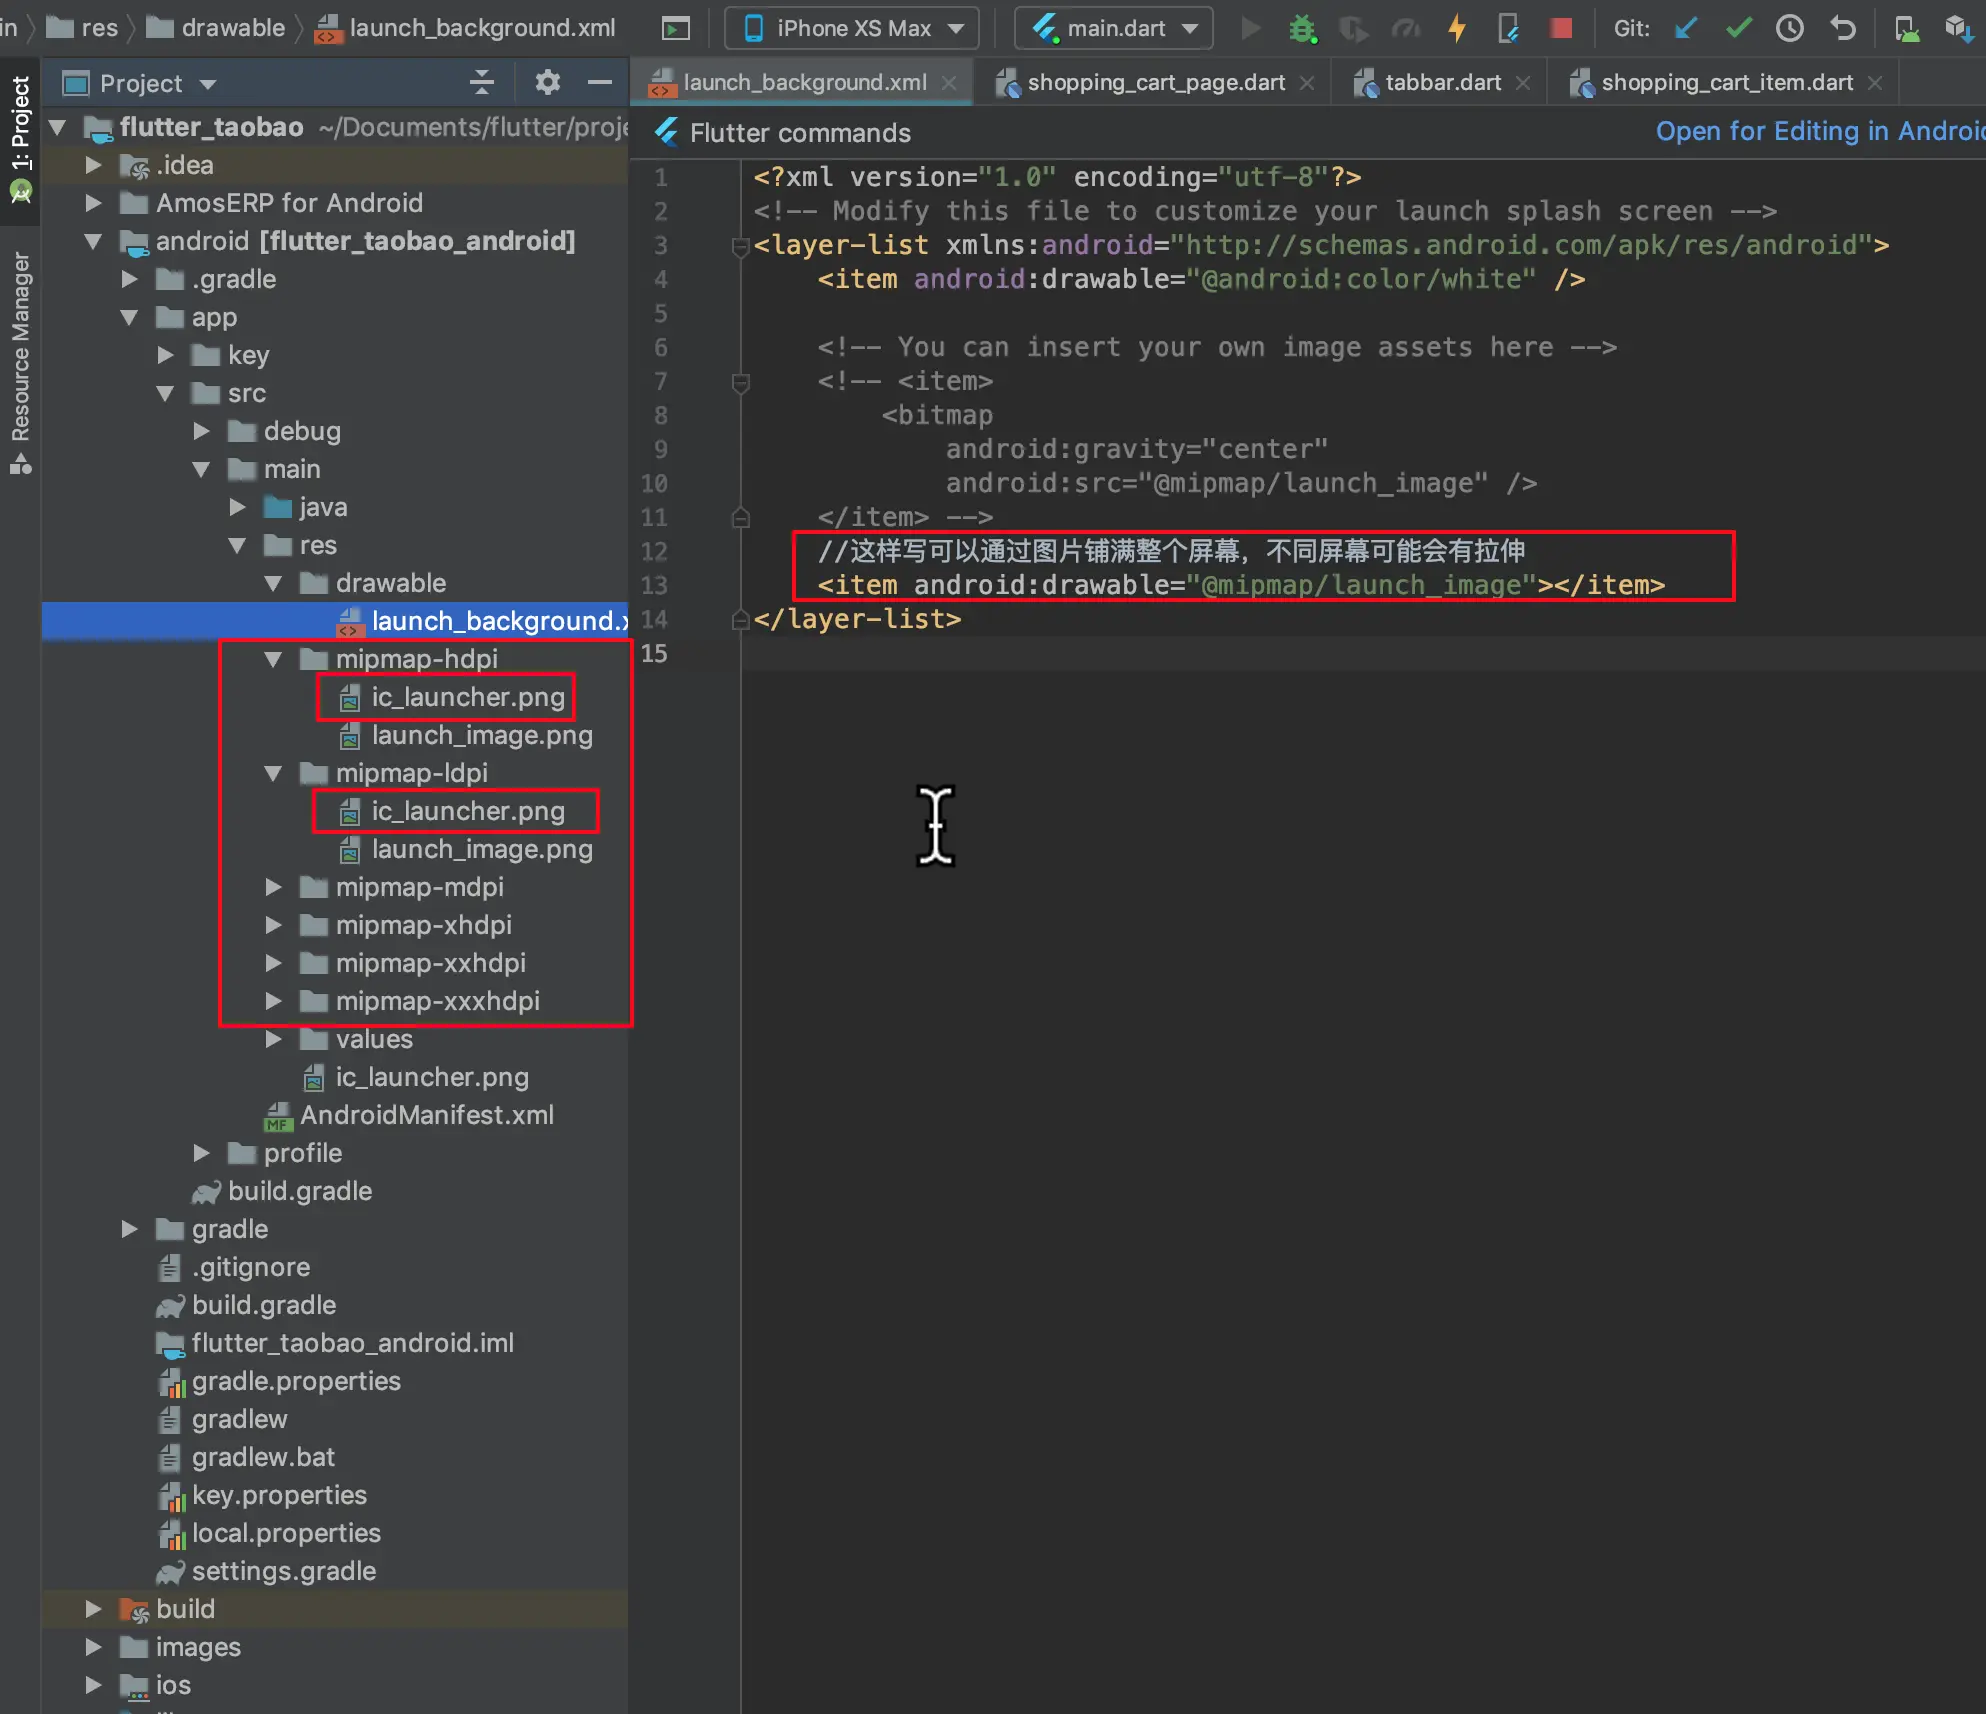
Task: Open the main.dart run configuration dropdown
Action: 1114,28
